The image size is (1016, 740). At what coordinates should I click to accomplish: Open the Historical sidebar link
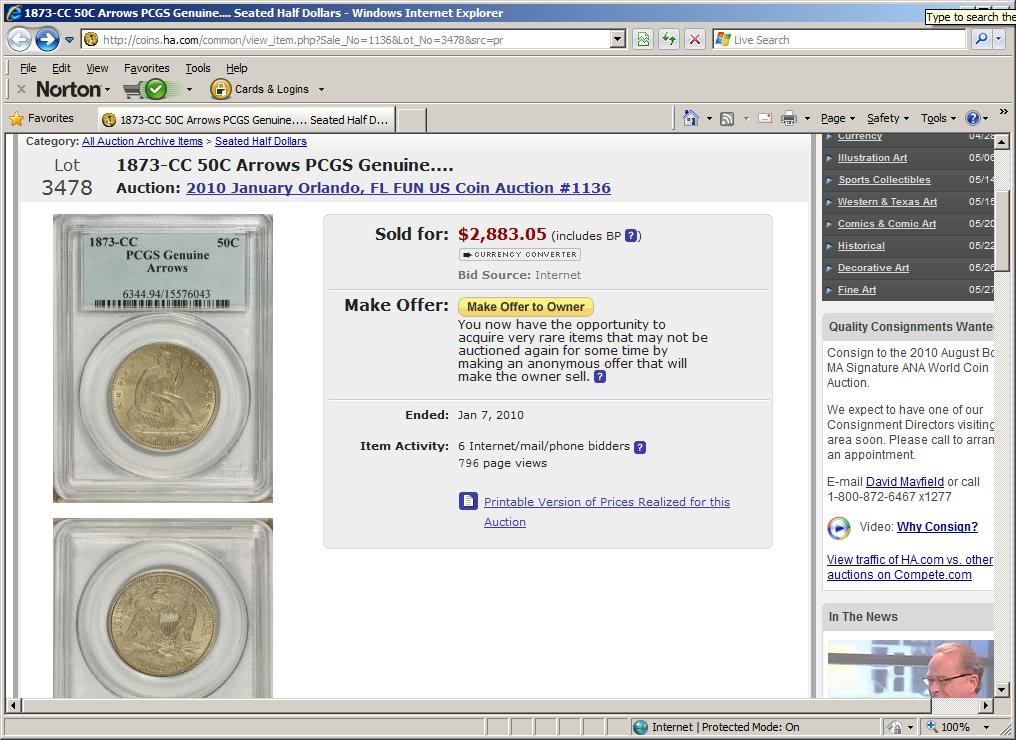pos(861,246)
